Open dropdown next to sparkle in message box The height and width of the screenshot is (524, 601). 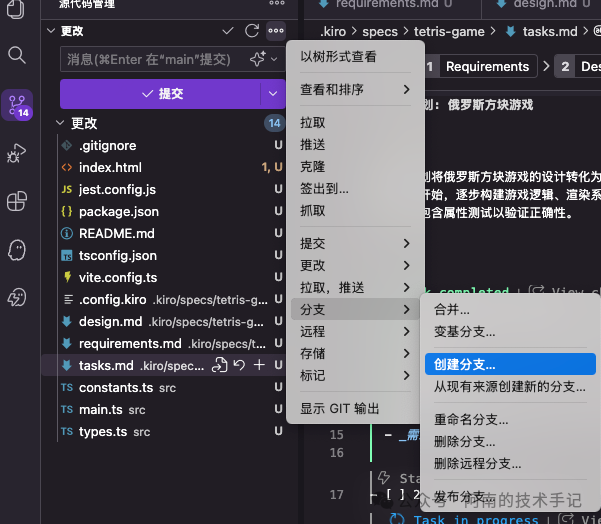[x=274, y=59]
